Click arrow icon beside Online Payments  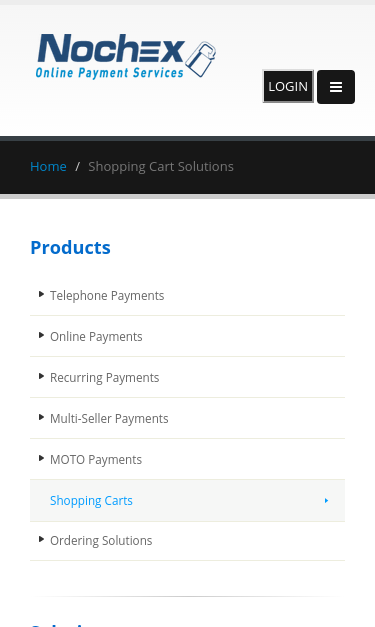41,335
